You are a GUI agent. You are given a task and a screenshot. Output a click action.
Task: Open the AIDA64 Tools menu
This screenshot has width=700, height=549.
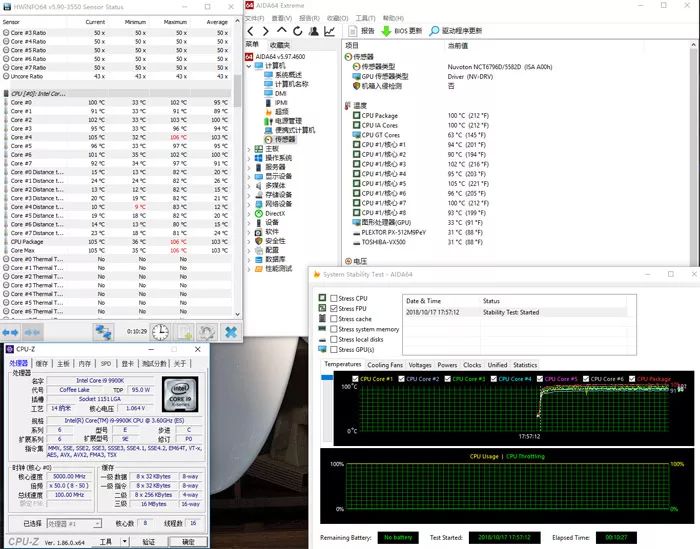click(365, 18)
